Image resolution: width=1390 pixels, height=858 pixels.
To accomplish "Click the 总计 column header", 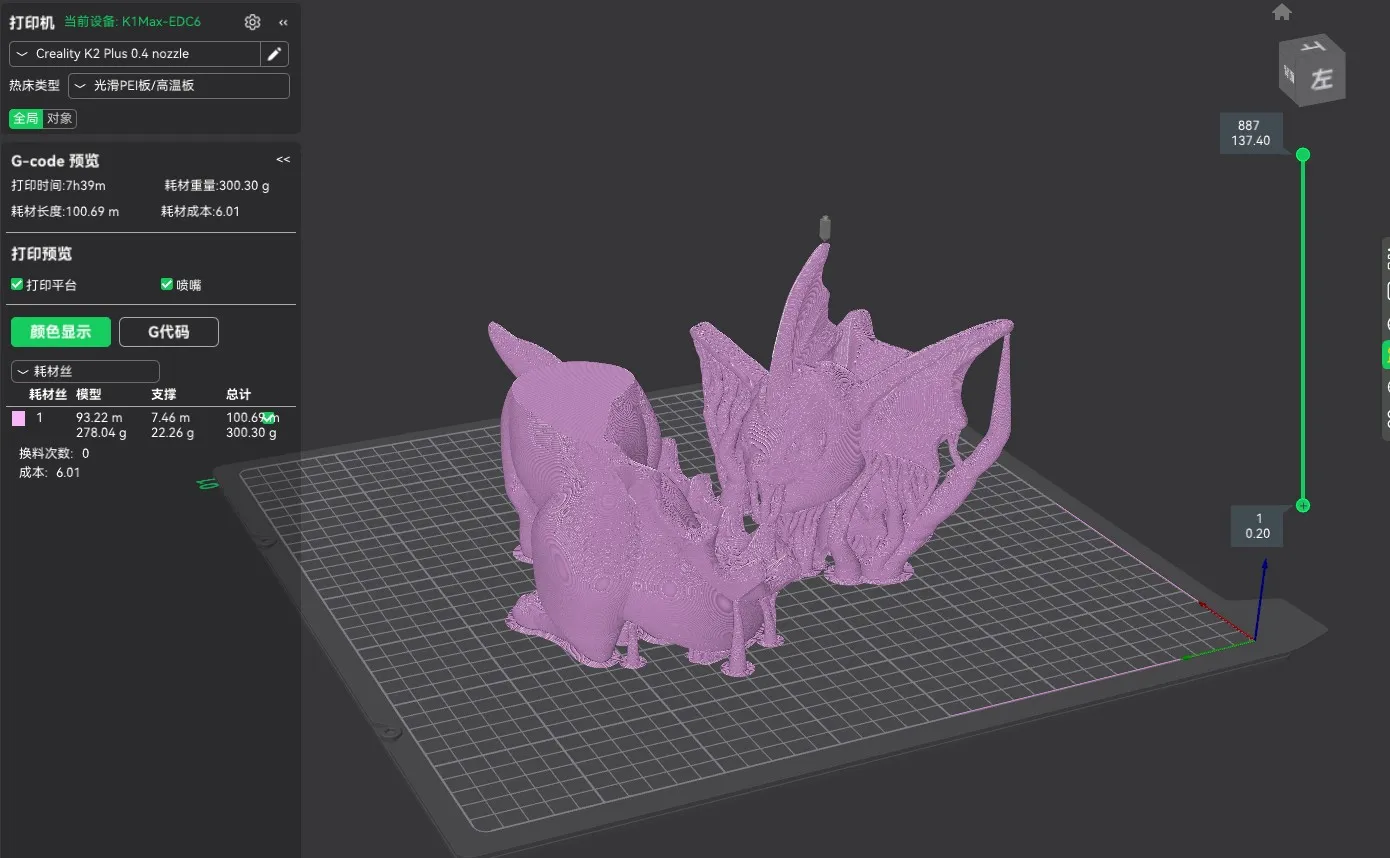I will click(x=239, y=395).
